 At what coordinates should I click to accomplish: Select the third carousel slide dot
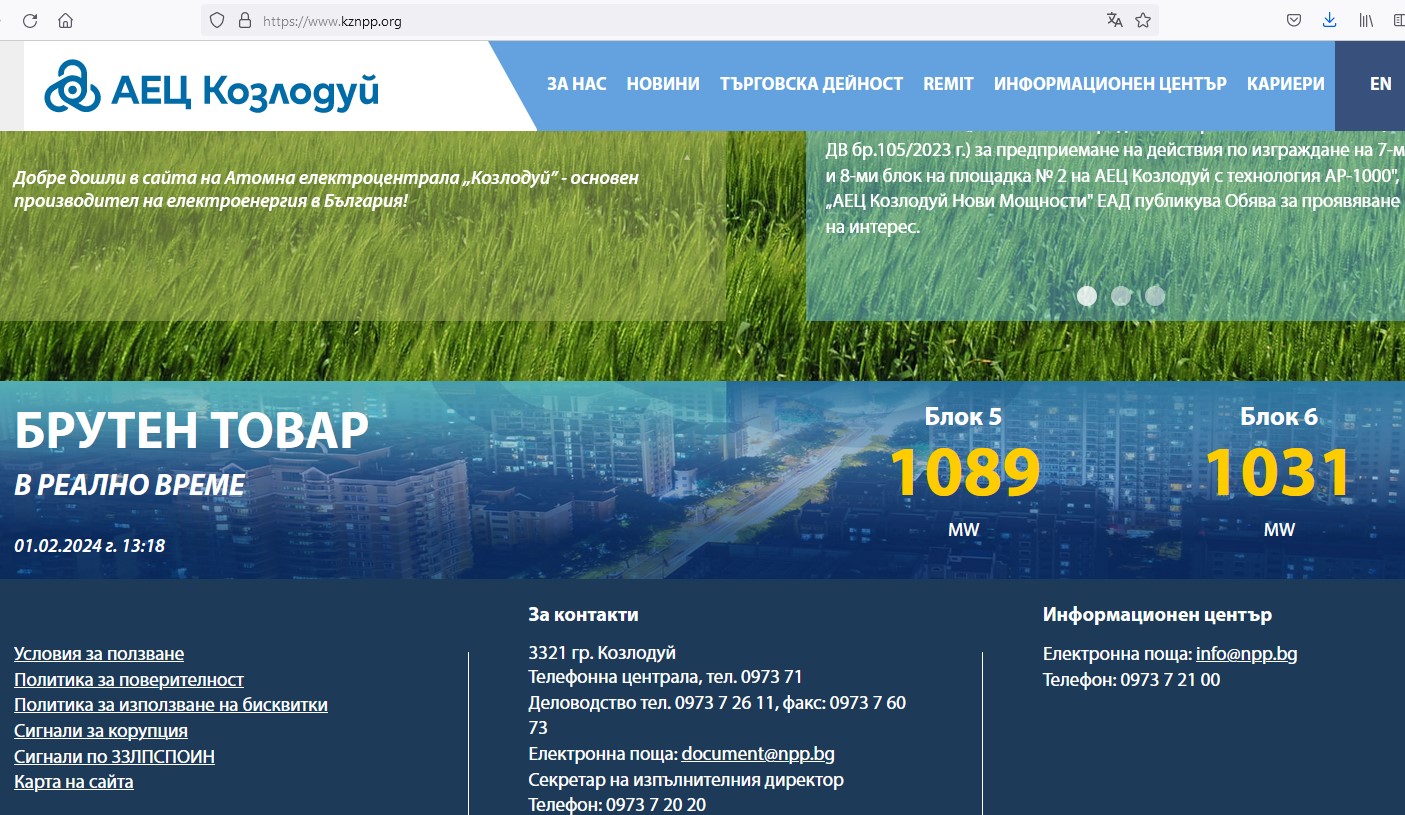pyautogui.click(x=1155, y=296)
